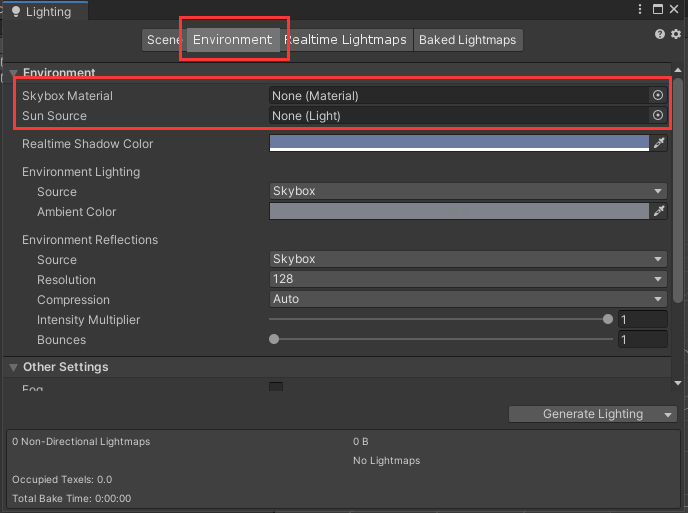
Task: Click the Environment Reflections heading
Action: pos(90,240)
